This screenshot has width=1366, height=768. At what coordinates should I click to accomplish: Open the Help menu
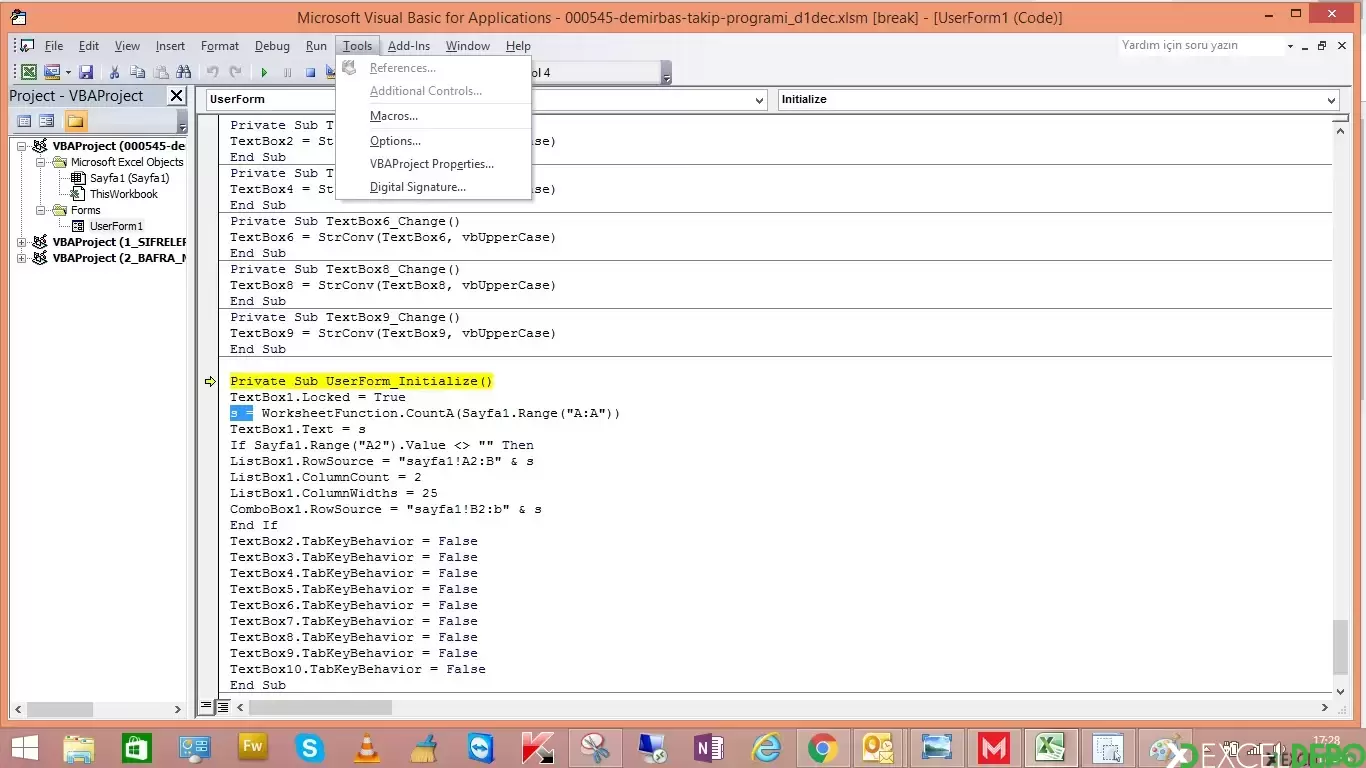click(518, 46)
